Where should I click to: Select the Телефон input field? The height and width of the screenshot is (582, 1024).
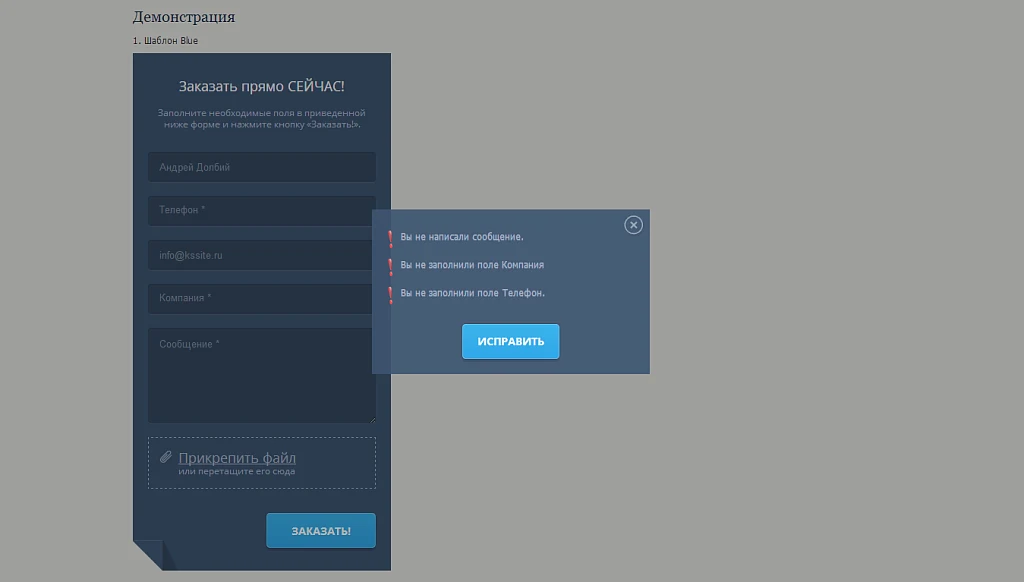(x=261, y=210)
